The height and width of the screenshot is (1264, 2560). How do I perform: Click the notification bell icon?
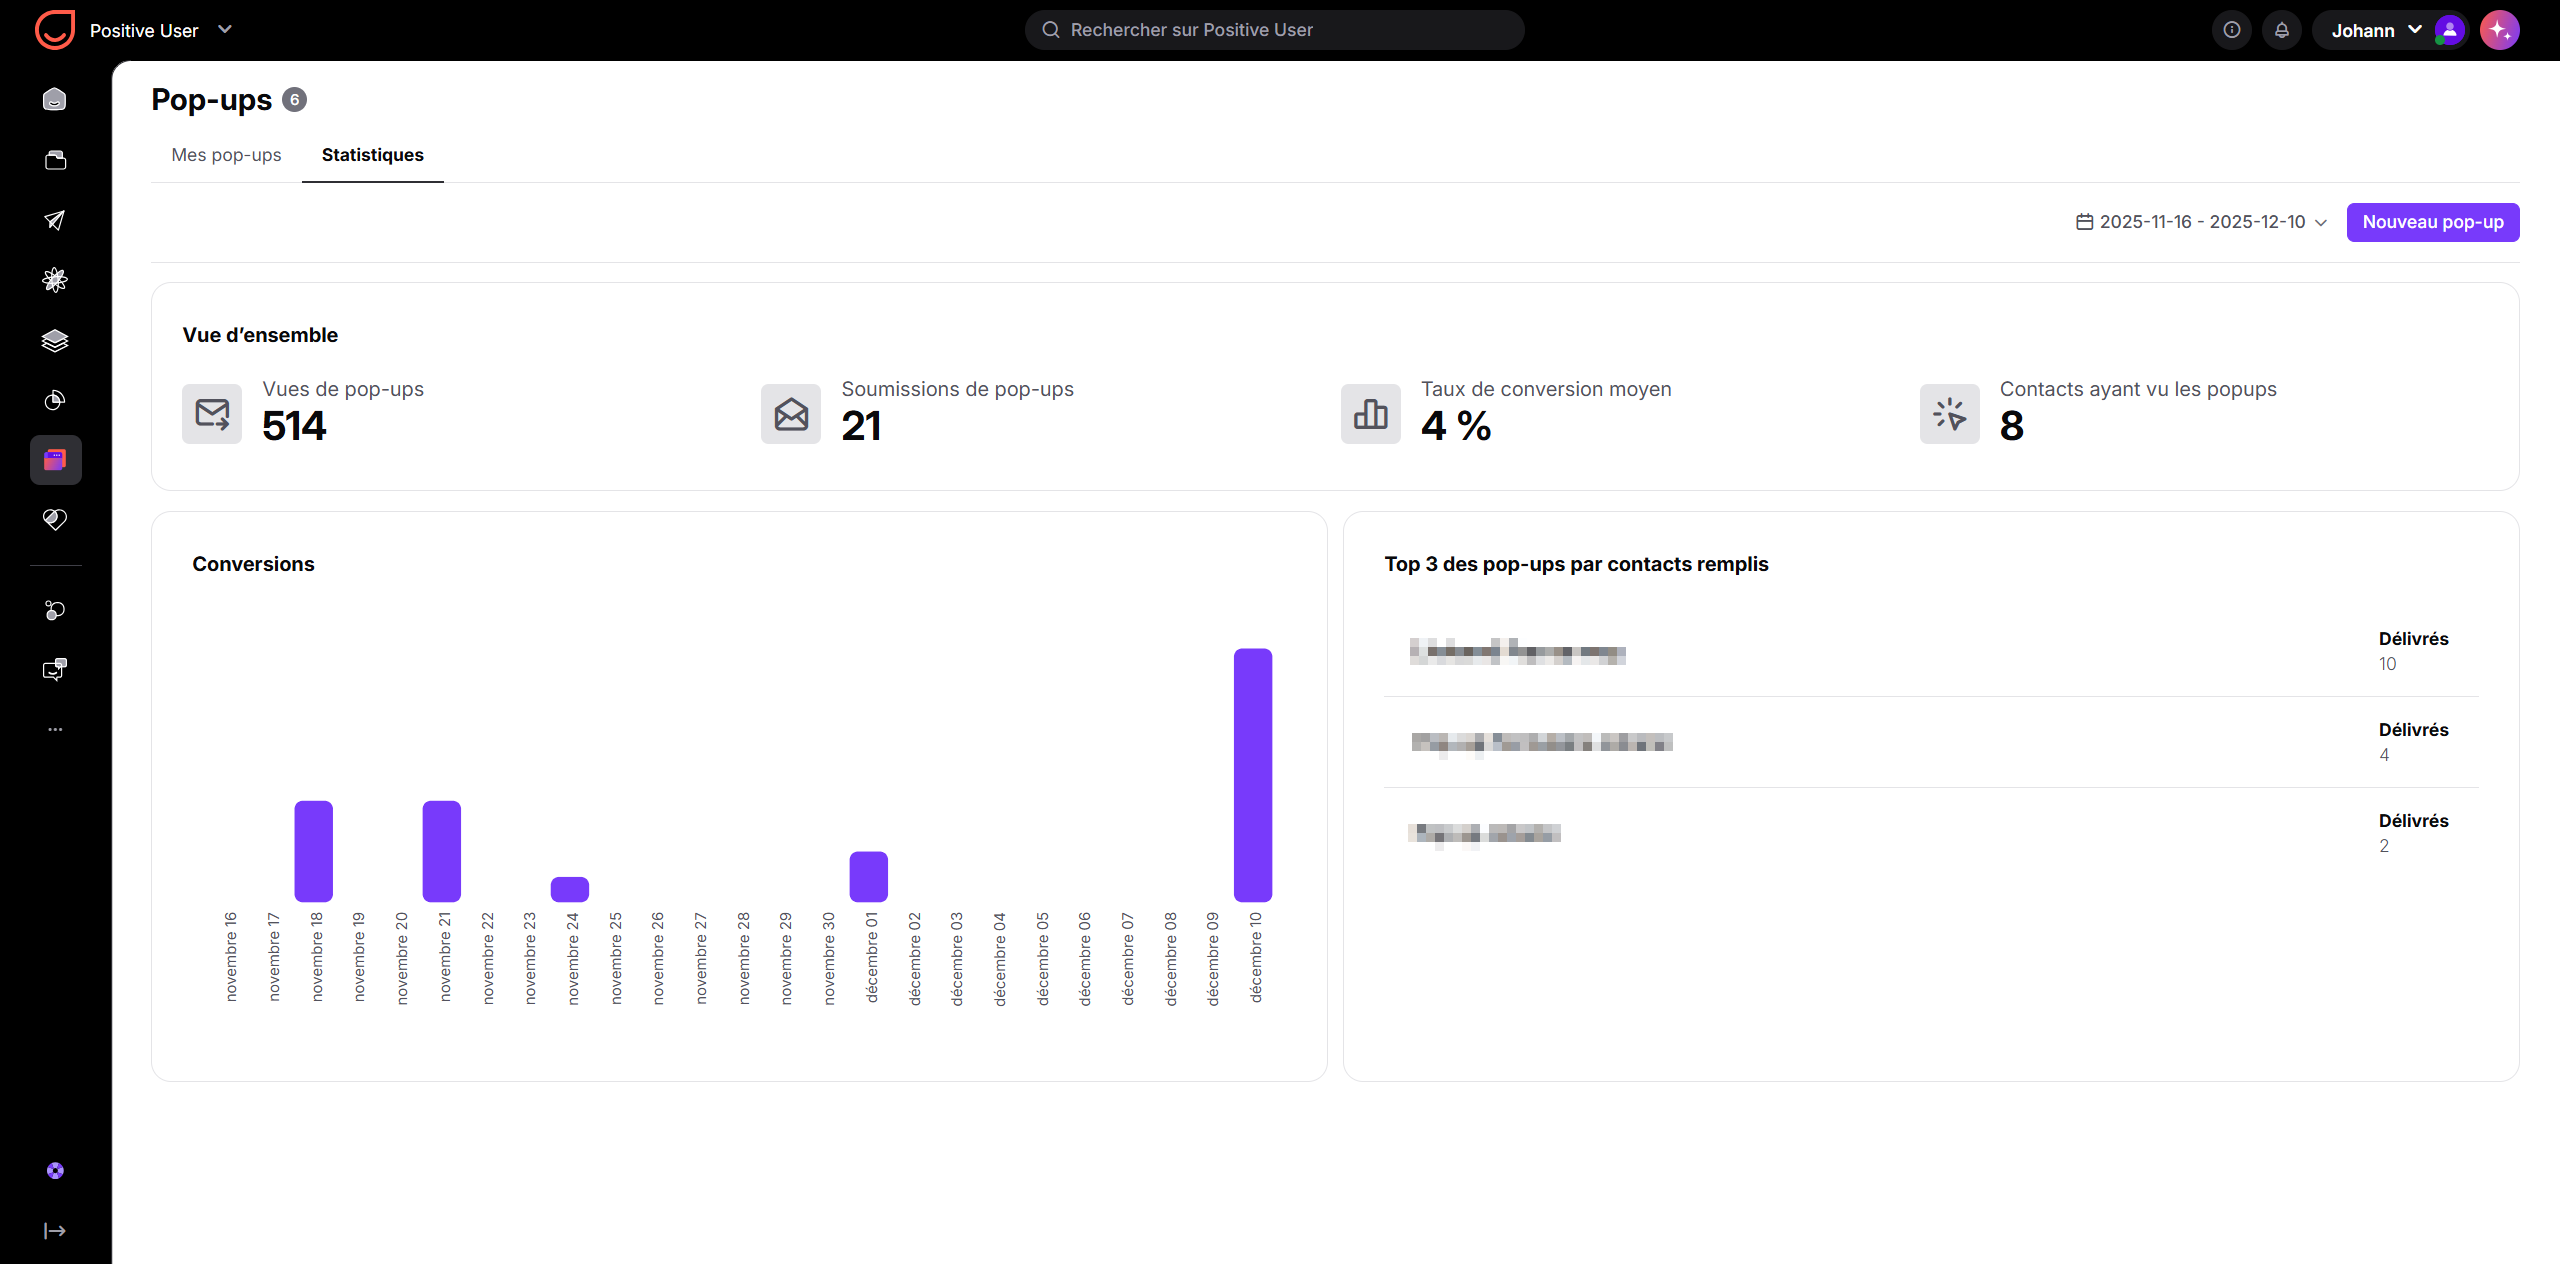point(2281,30)
